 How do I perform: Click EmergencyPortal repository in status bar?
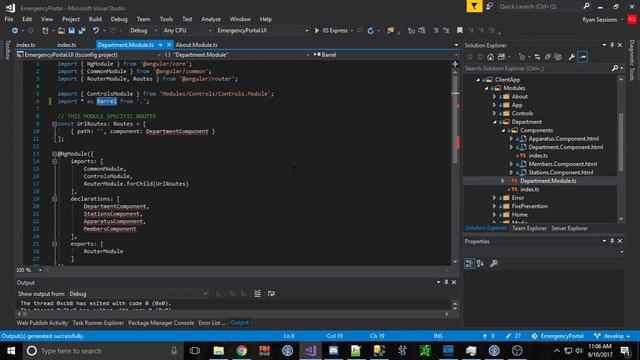[558, 336]
